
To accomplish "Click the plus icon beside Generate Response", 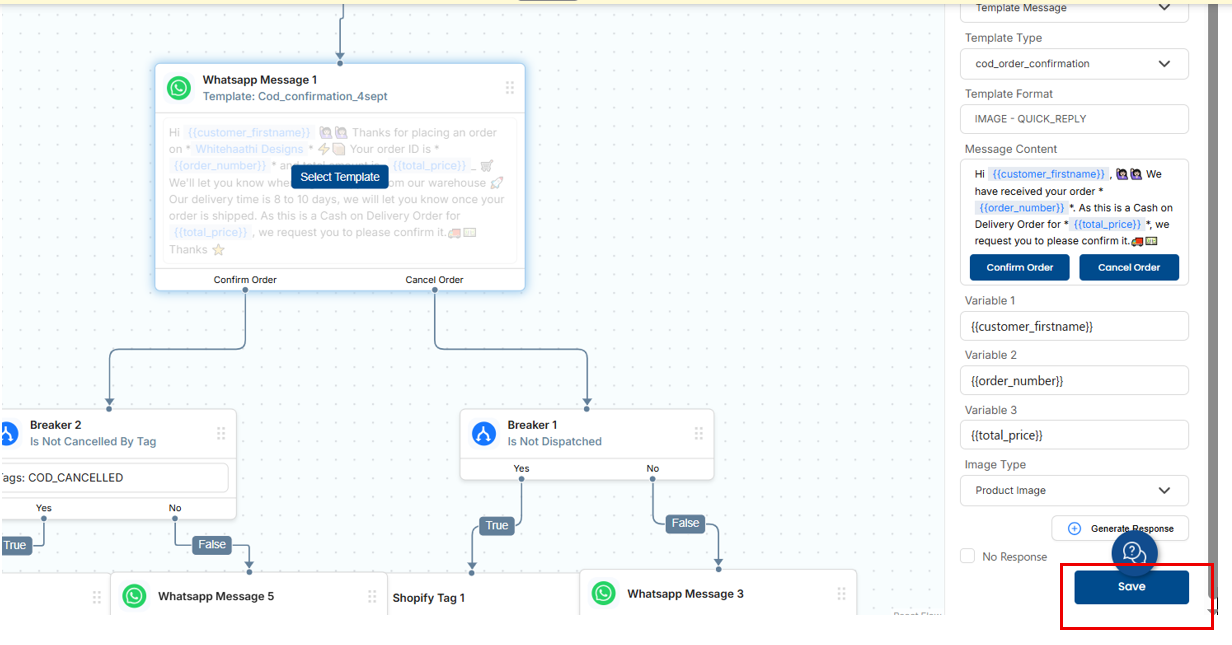I will 1075,528.
